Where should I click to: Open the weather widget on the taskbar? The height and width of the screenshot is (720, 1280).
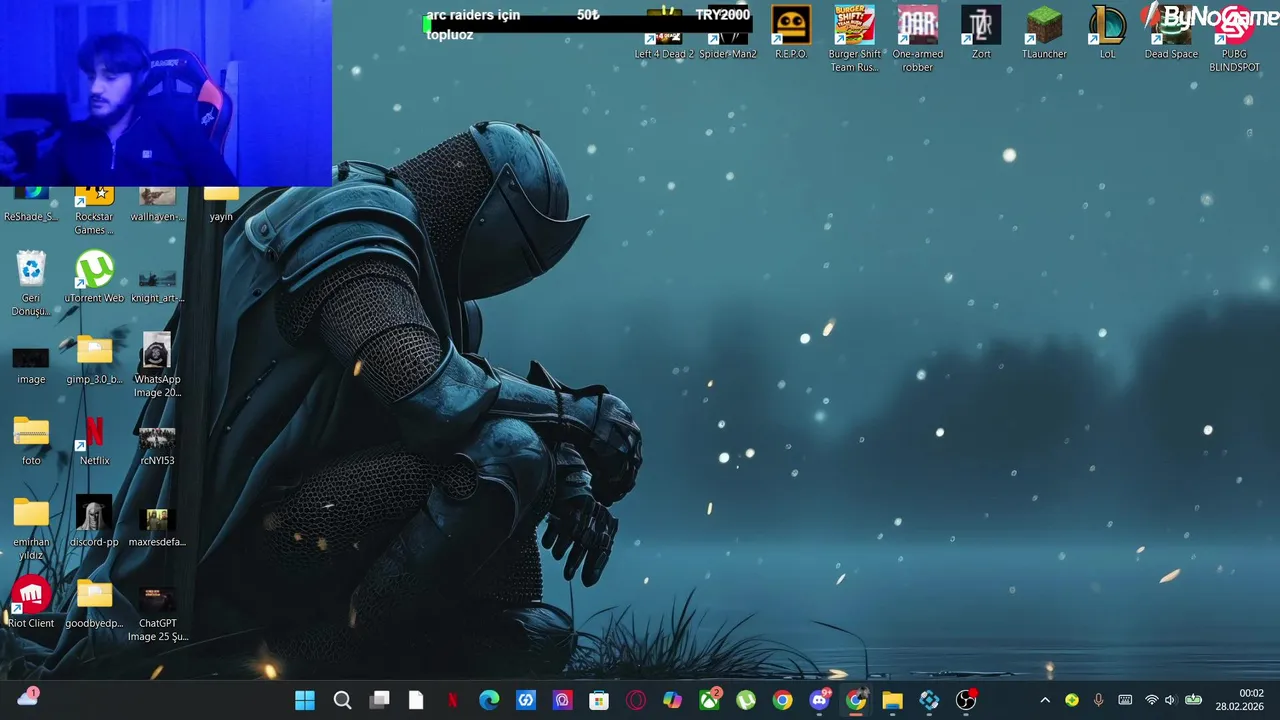(28, 698)
